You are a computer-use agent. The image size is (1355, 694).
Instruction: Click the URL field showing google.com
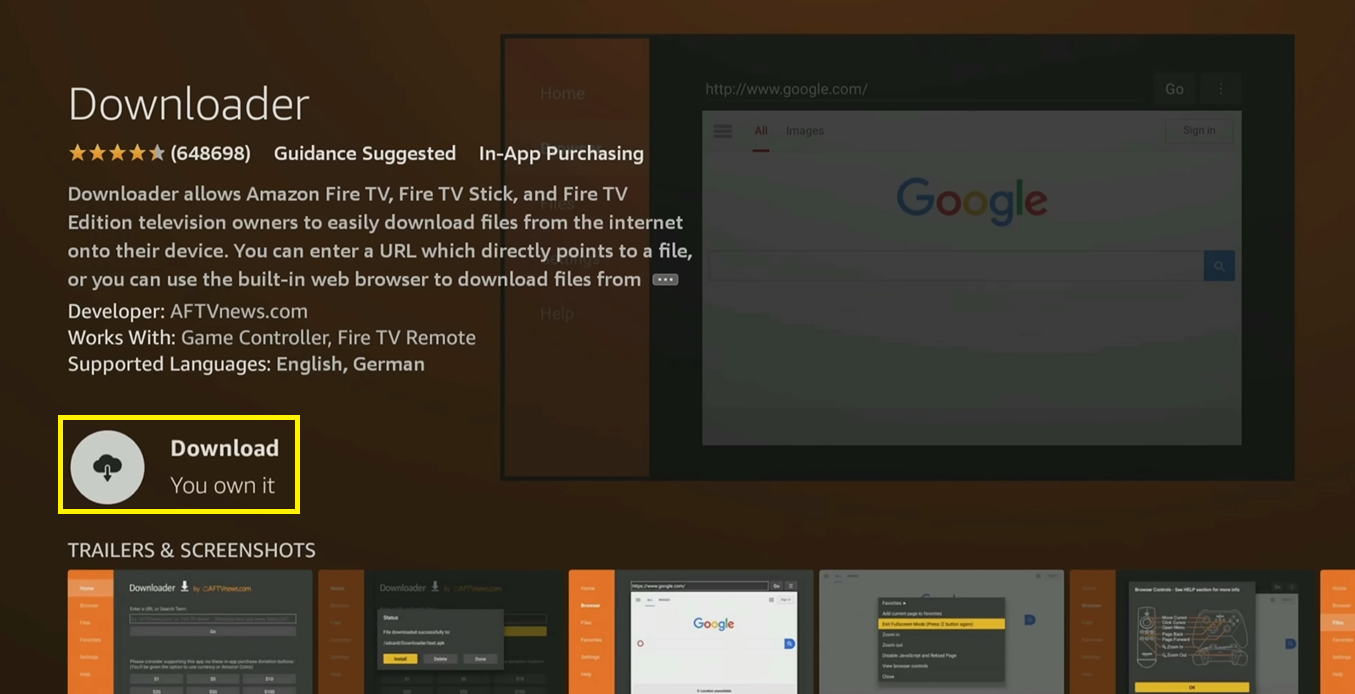click(924, 89)
